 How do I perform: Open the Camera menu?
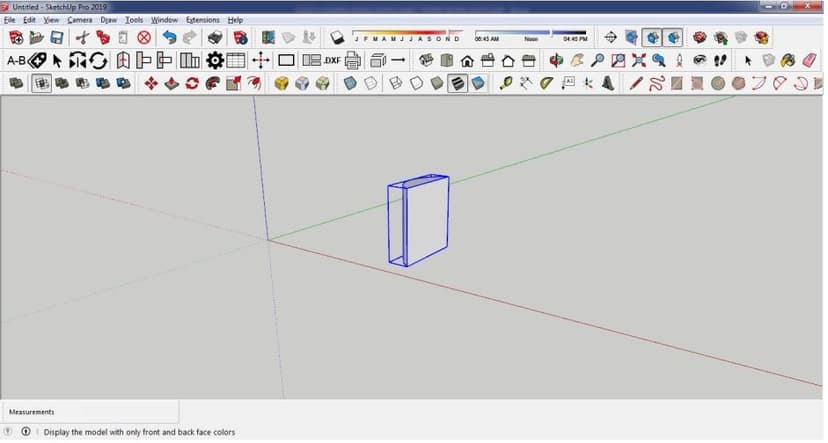(80, 20)
